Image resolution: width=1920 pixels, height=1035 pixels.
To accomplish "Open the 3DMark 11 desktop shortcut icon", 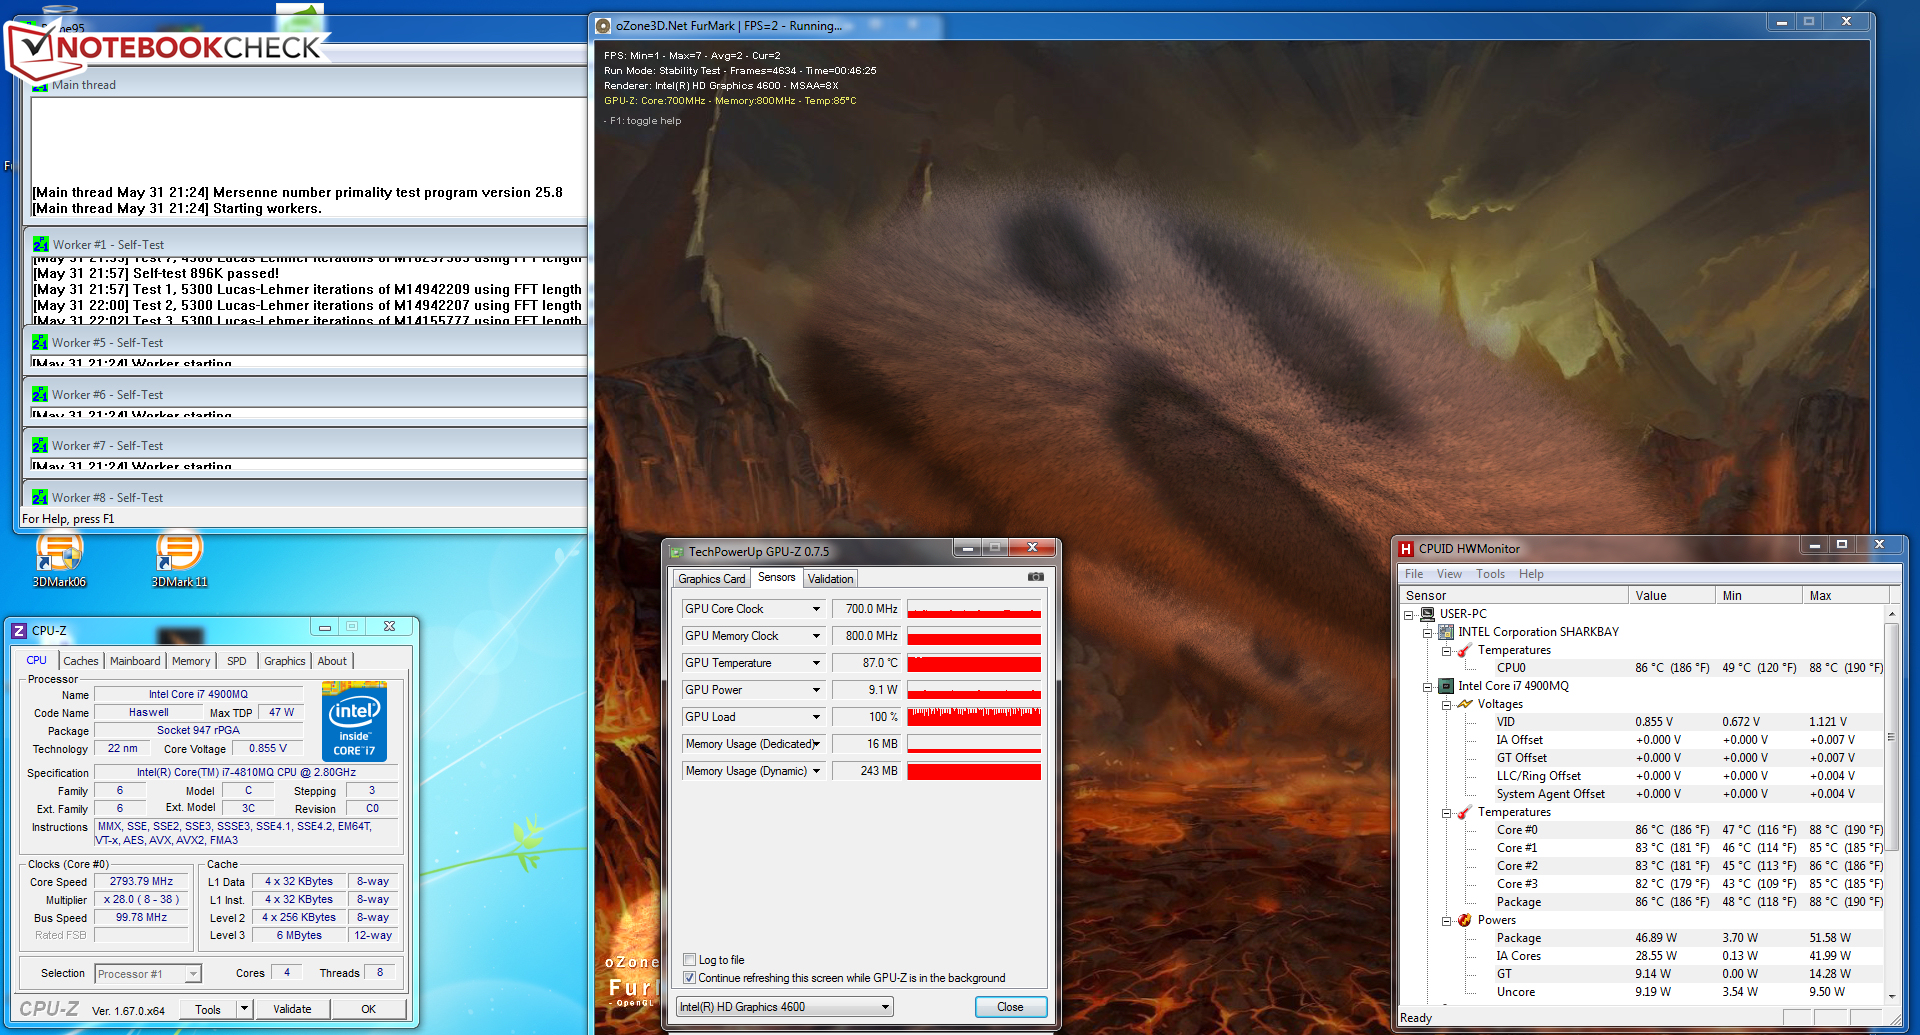I will pos(179,552).
